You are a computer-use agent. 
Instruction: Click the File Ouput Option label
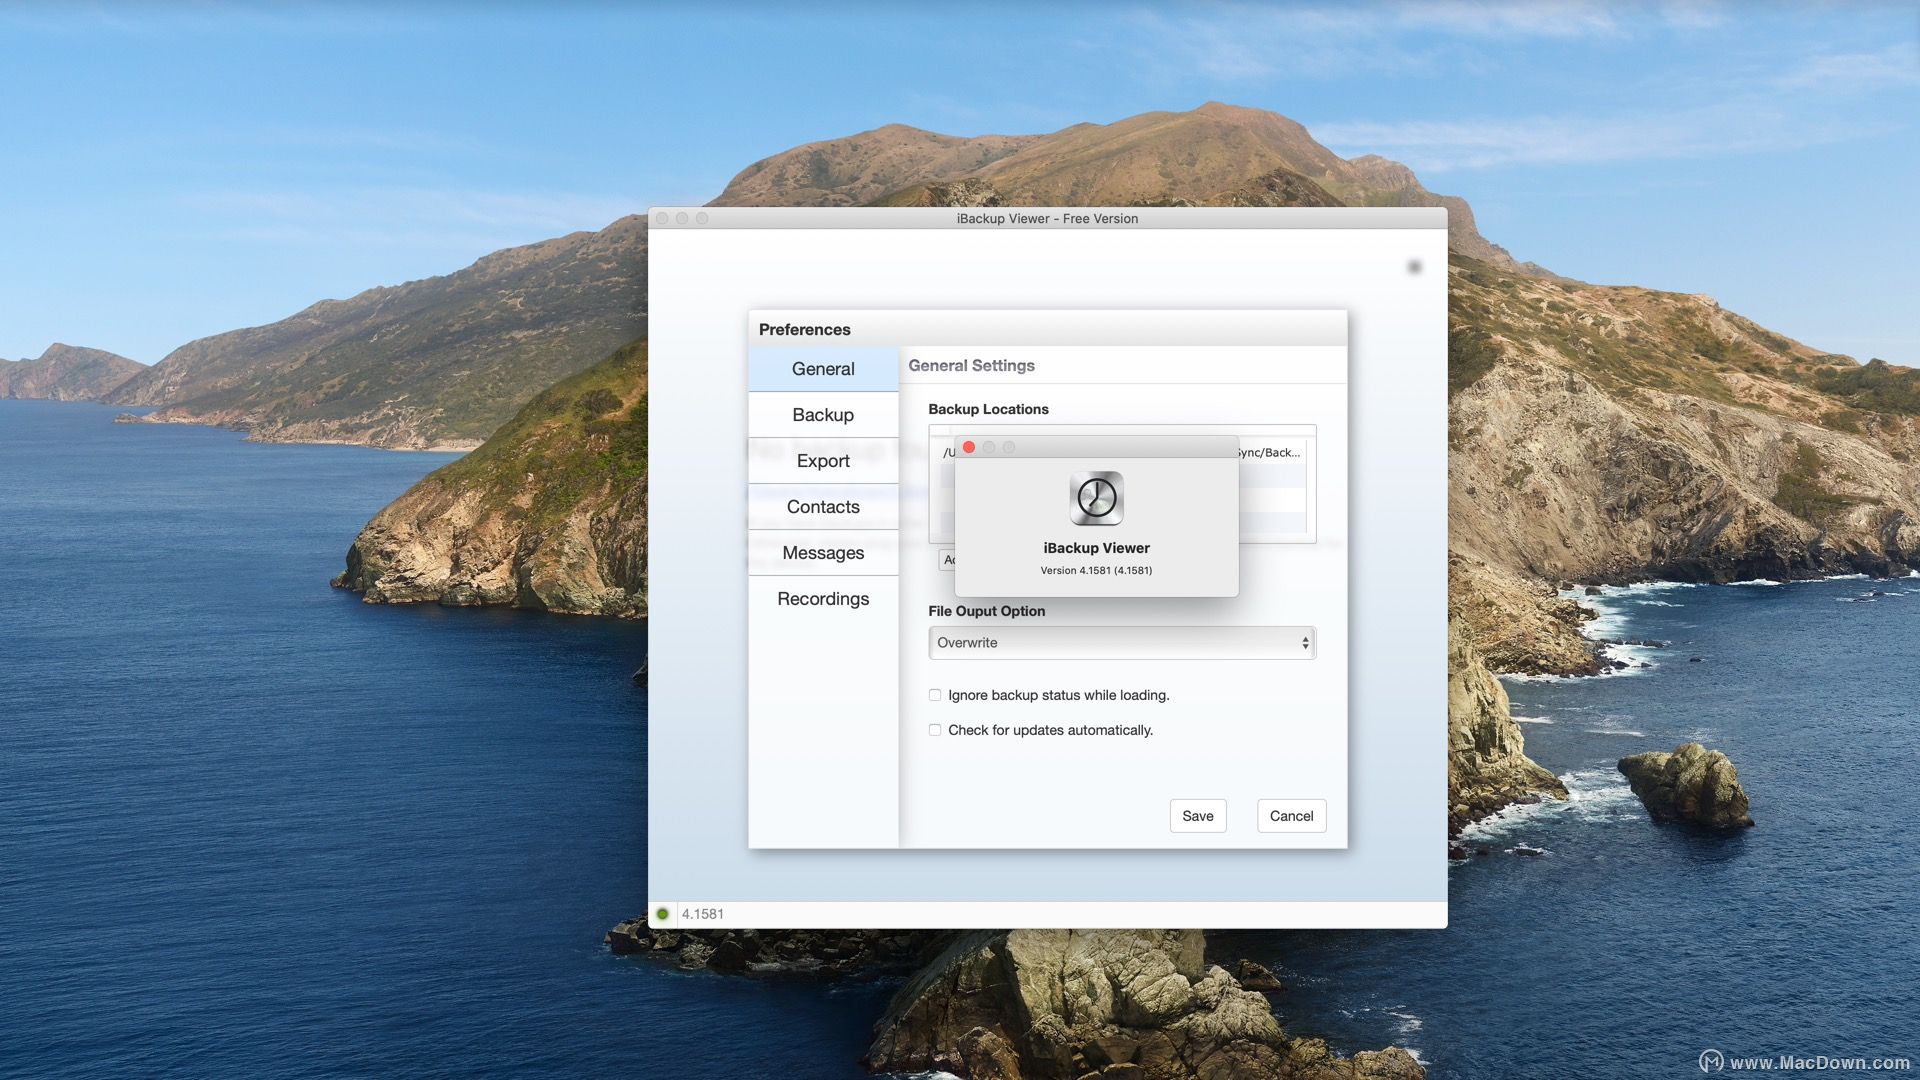click(x=986, y=611)
